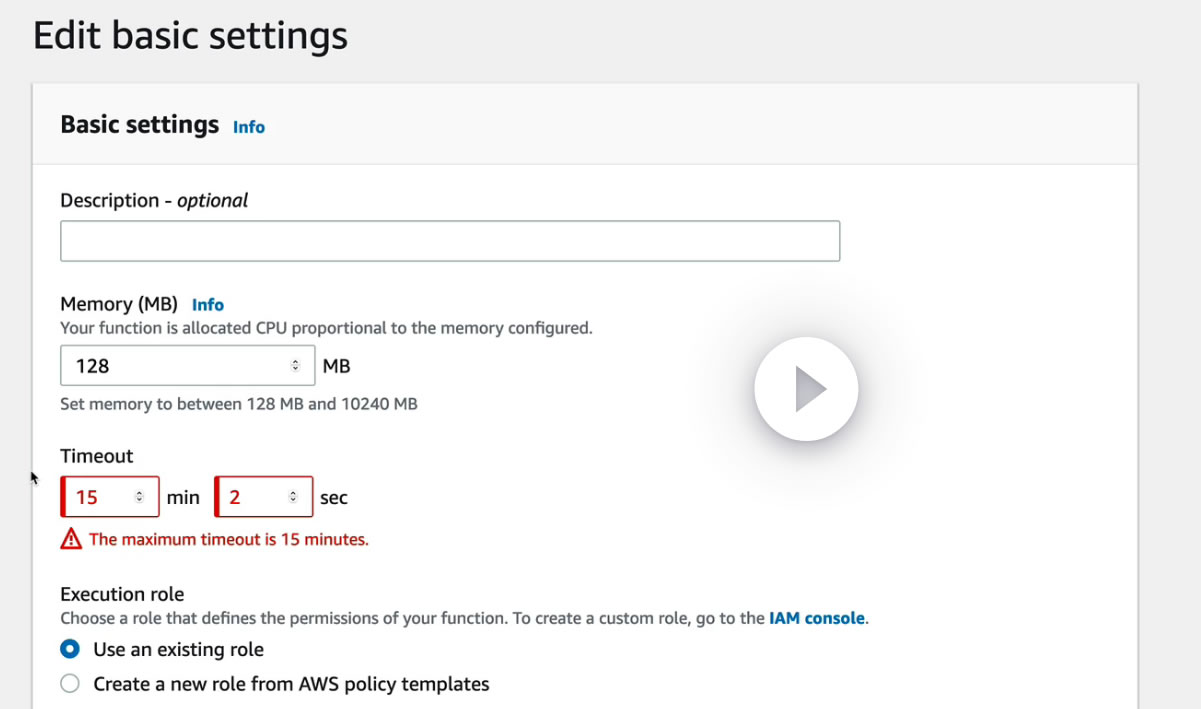1201x709 pixels.
Task: Click the play button overlay
Action: tap(806, 389)
